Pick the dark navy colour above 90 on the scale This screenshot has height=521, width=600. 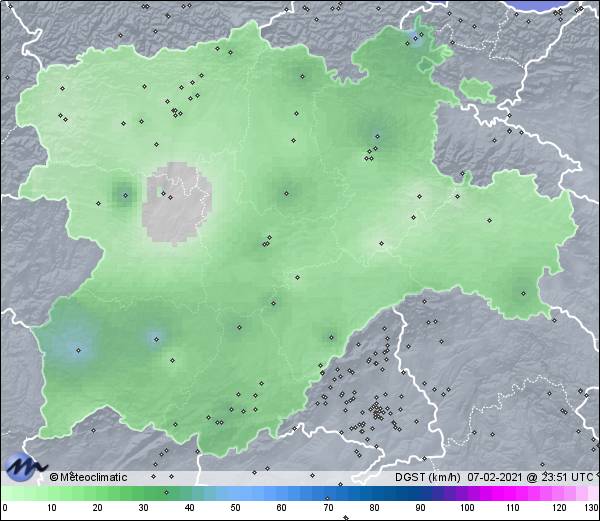pyautogui.click(x=420, y=493)
